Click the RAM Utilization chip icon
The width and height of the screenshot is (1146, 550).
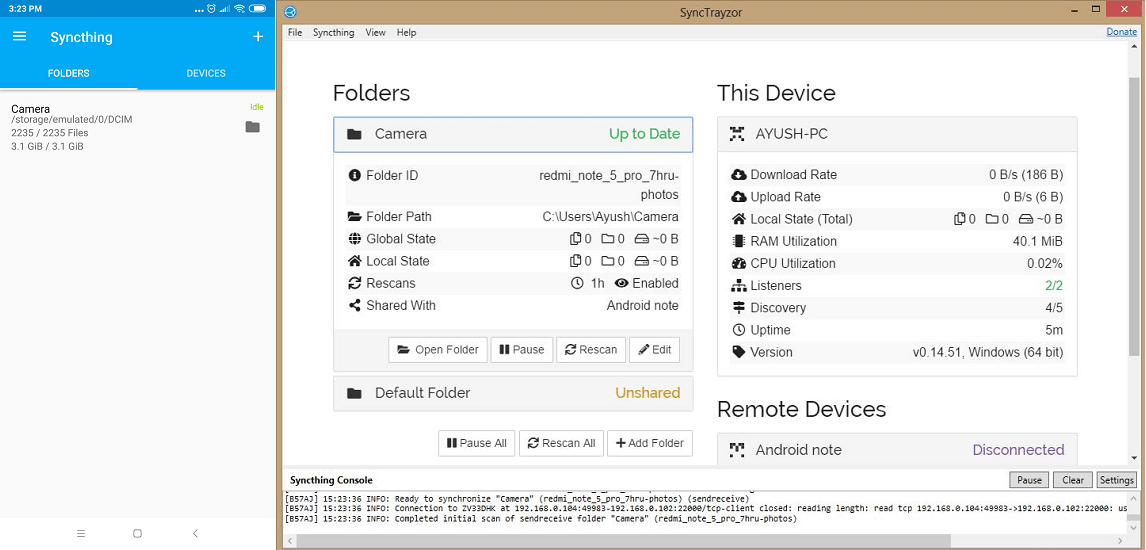click(x=738, y=241)
